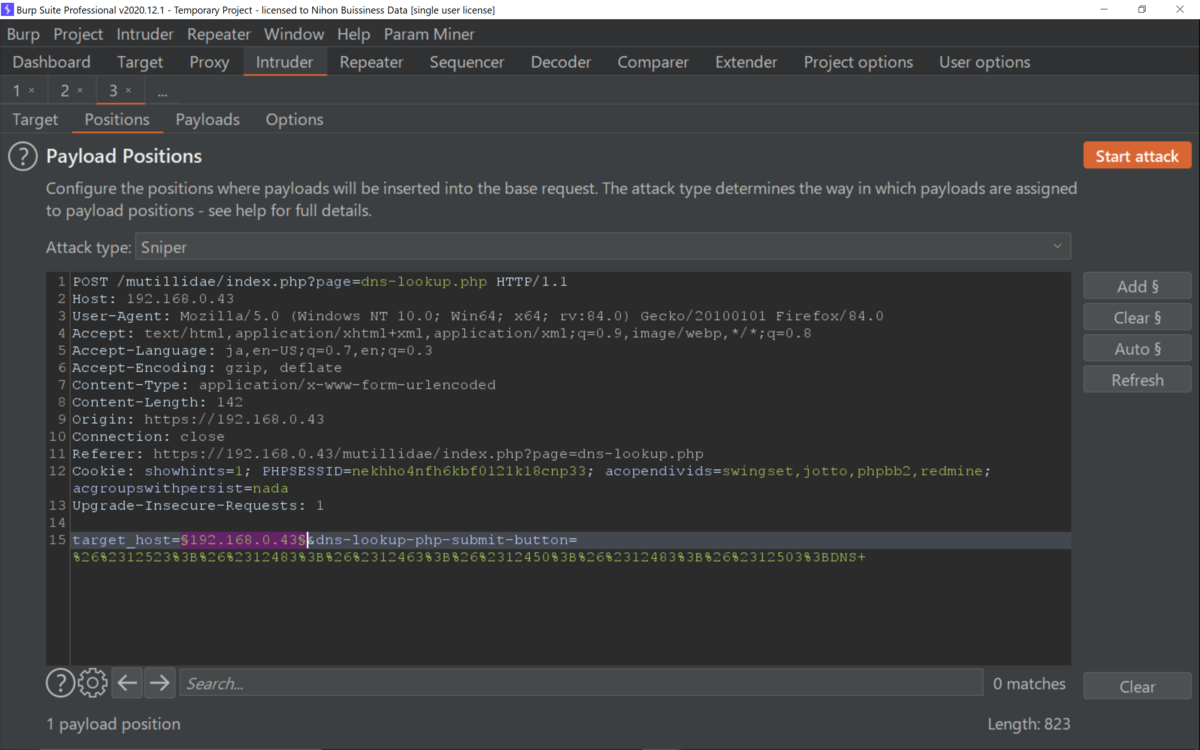Open the Project menu
The image size is (1200, 750).
click(x=78, y=34)
